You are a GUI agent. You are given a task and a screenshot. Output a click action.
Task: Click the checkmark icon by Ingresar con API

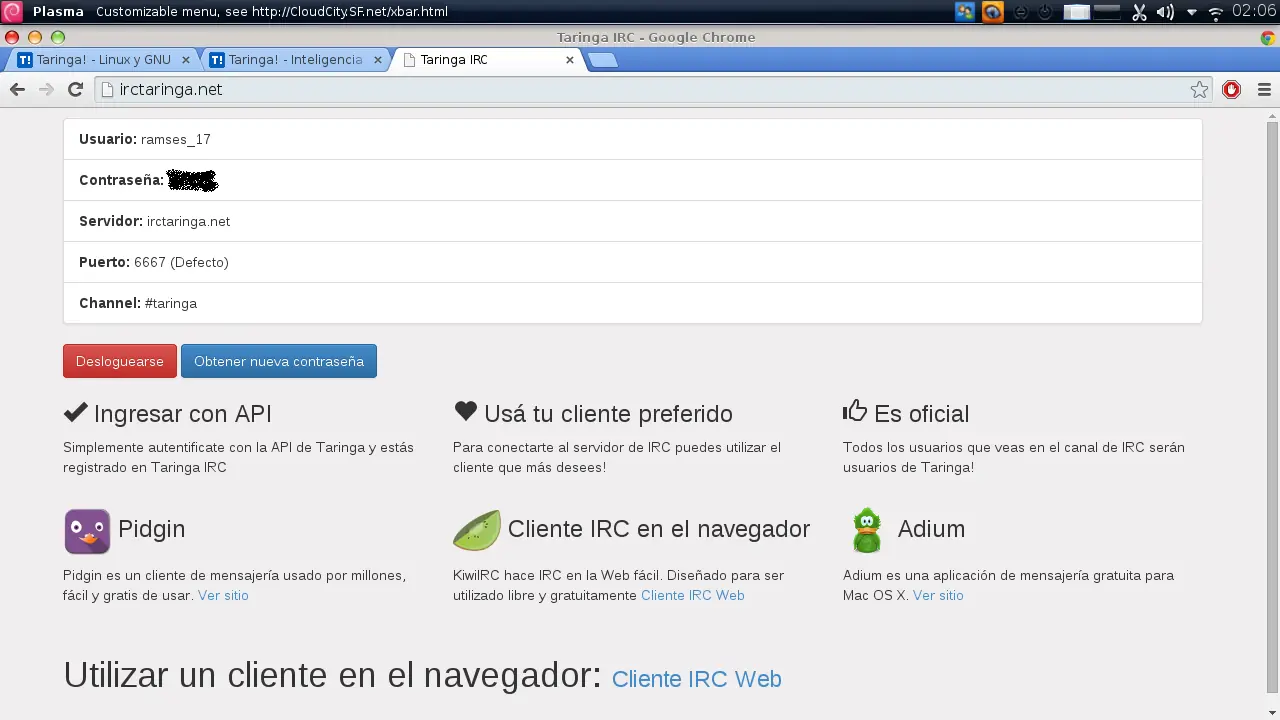tap(75, 411)
